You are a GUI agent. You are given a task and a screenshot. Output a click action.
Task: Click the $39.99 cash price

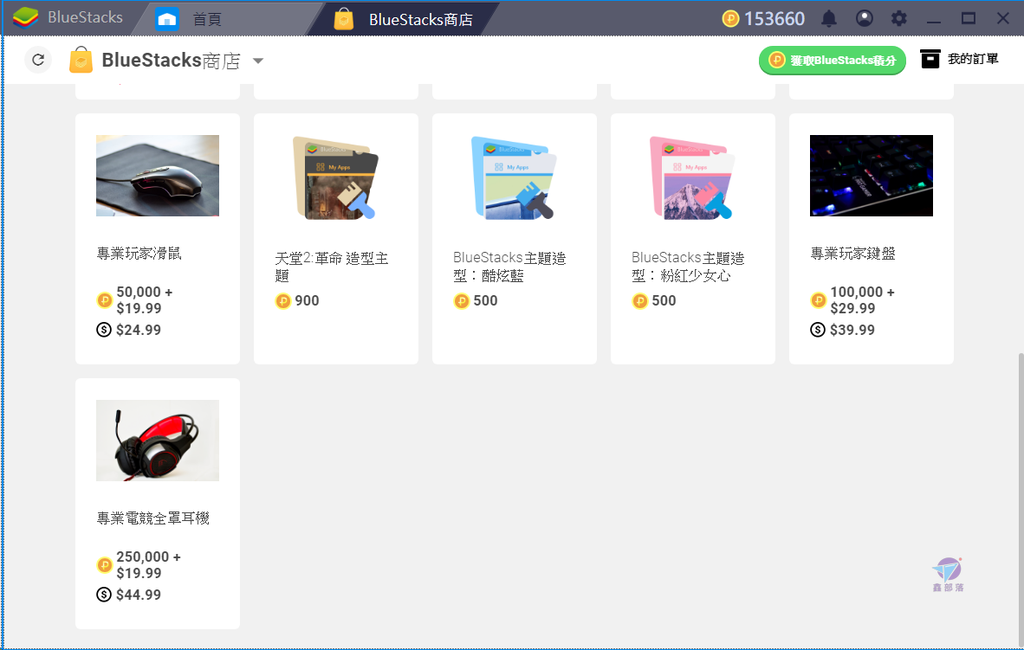tap(852, 330)
